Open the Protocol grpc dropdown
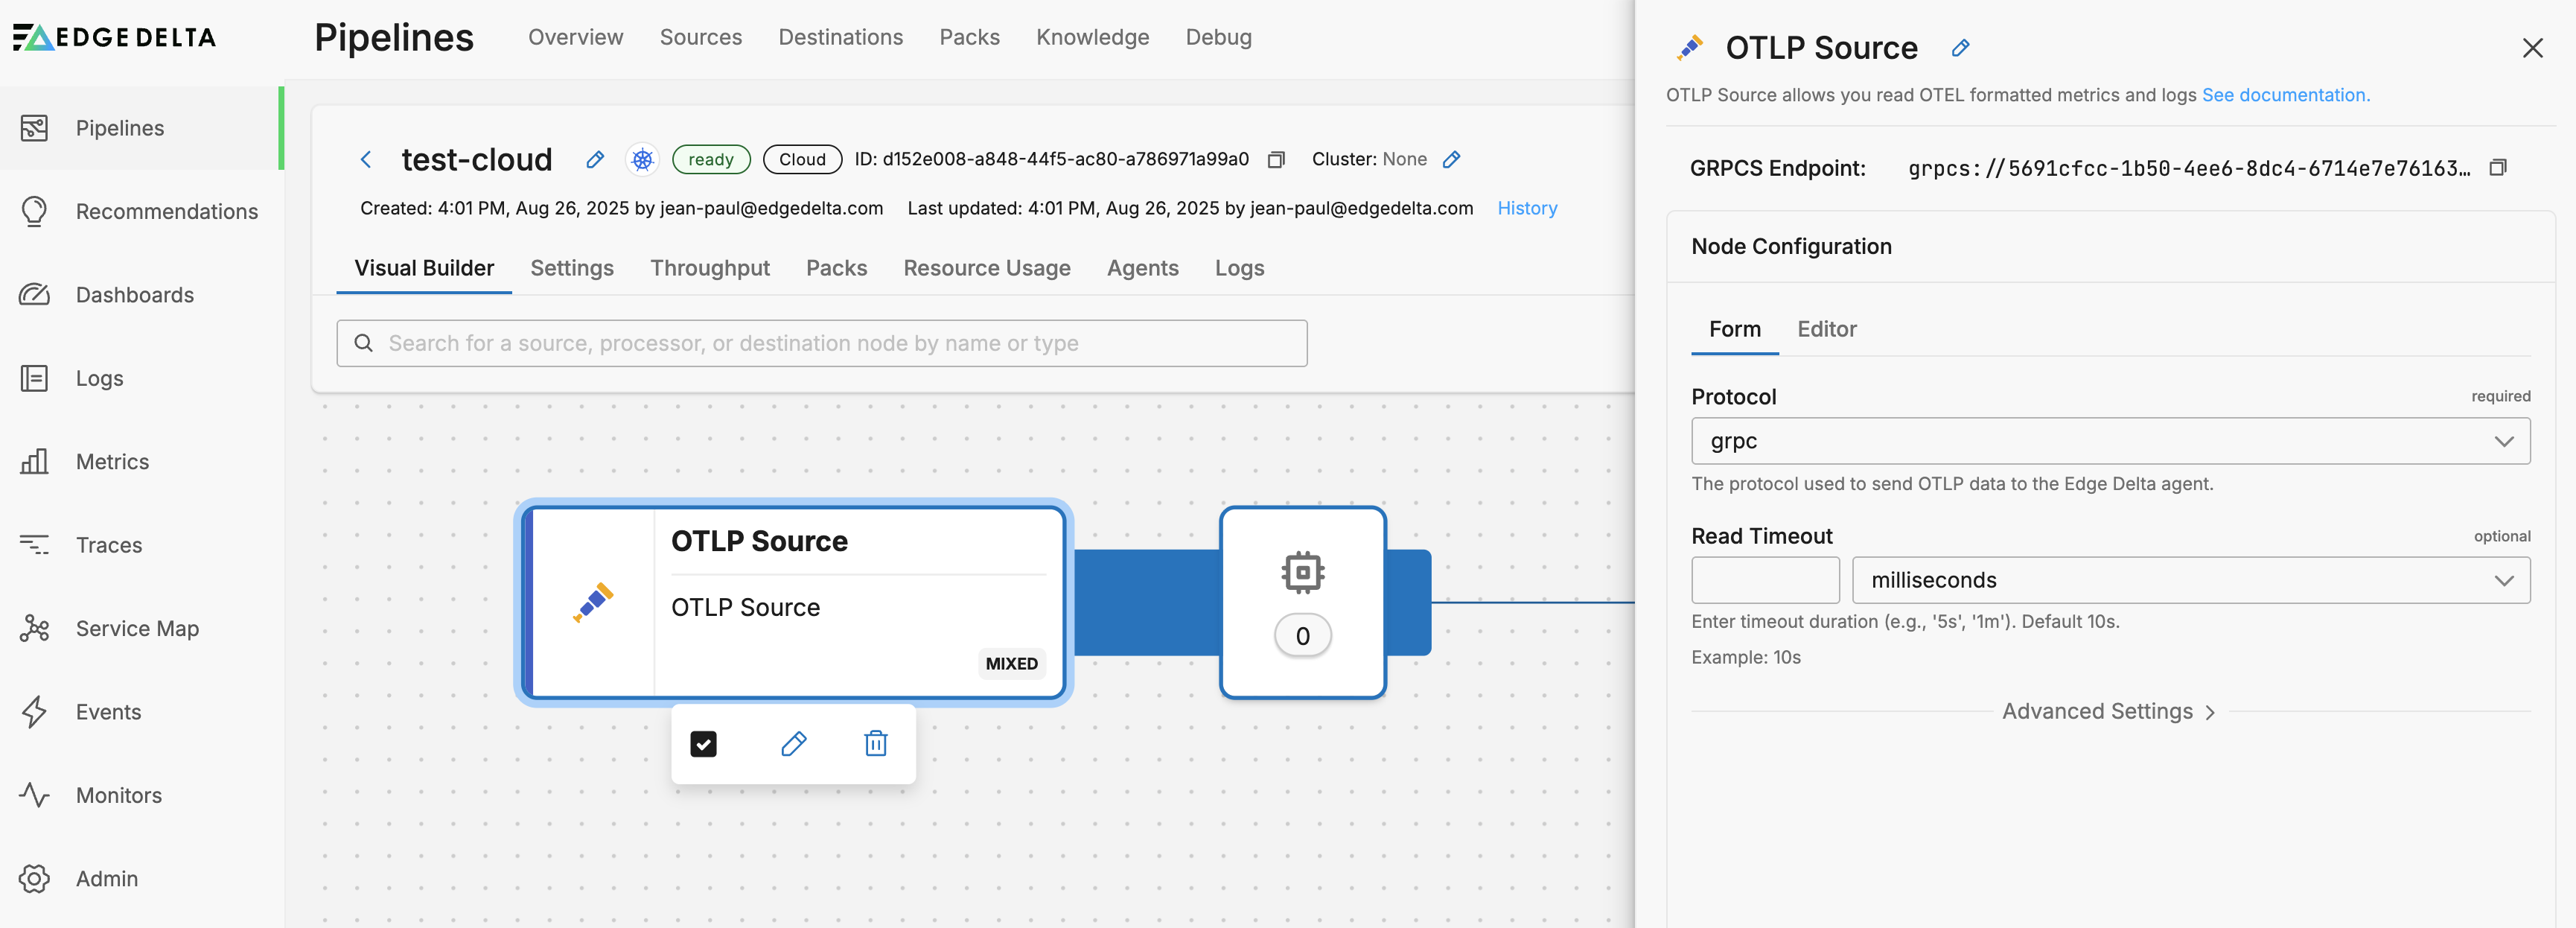The image size is (2576, 928). [2111, 441]
